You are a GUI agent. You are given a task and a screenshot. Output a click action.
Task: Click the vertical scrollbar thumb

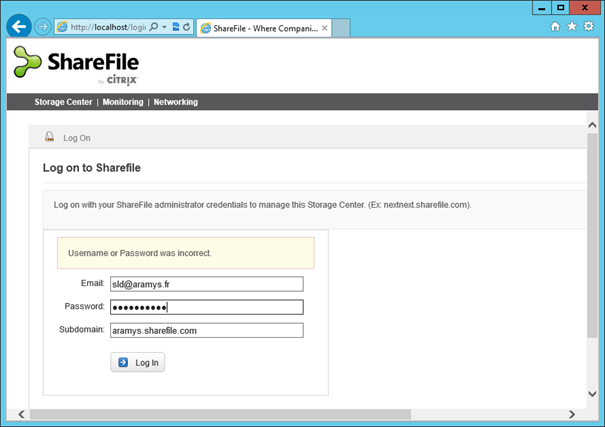592,236
